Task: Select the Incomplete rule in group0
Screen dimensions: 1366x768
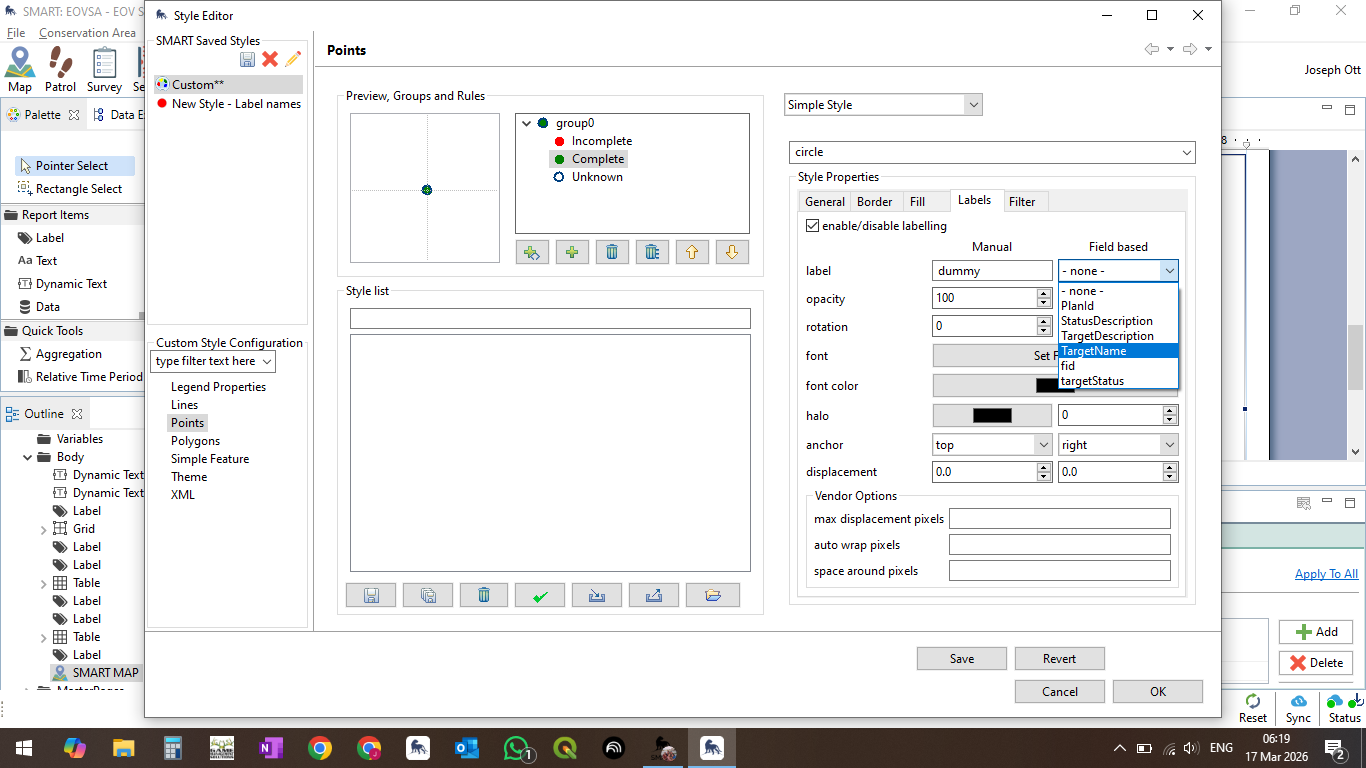Action: coord(601,141)
